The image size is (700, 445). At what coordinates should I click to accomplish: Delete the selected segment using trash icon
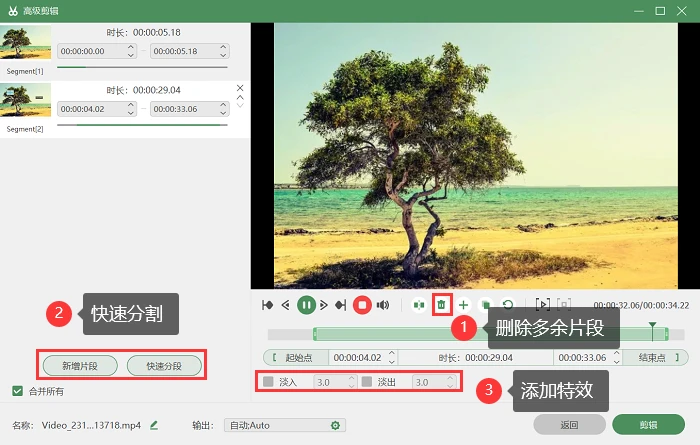442,305
